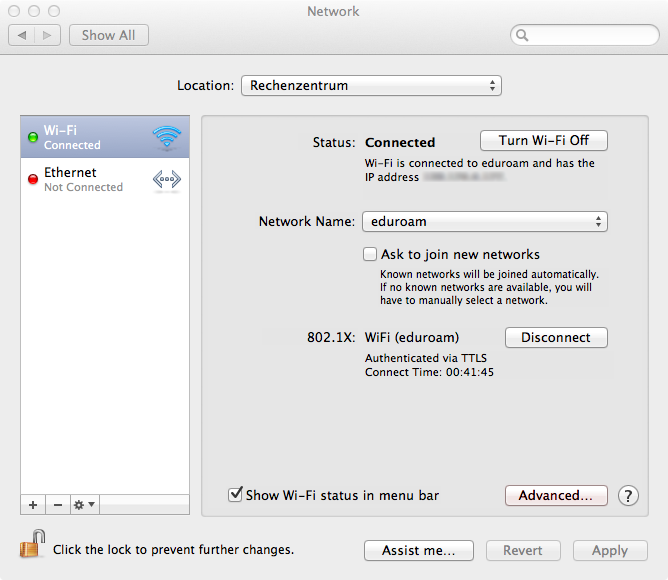
Task: Click the Assist me button
Action: pyautogui.click(x=419, y=550)
